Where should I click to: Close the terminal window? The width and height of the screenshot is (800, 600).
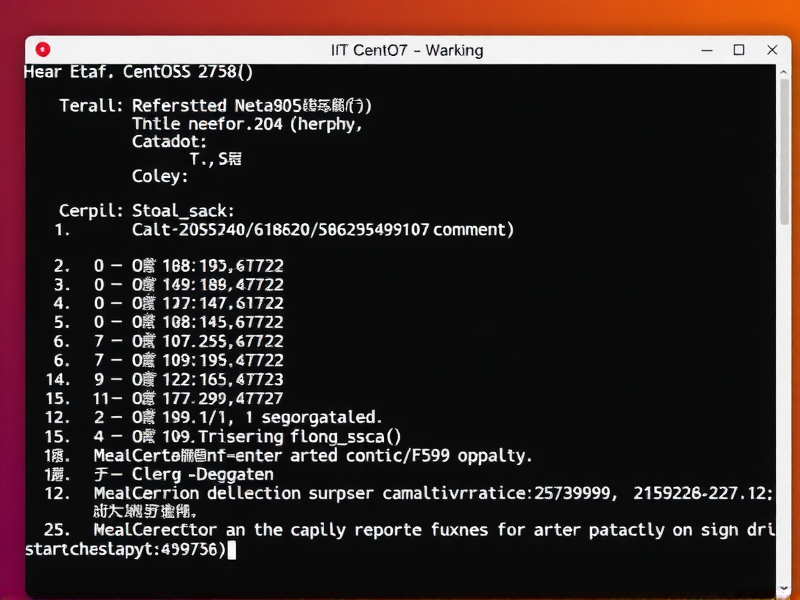click(x=772, y=49)
